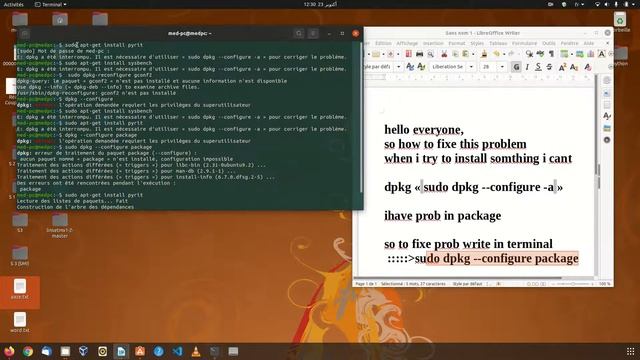Adjust the zoom slider in Writer status bar
640x360 pixels.
click(572, 284)
